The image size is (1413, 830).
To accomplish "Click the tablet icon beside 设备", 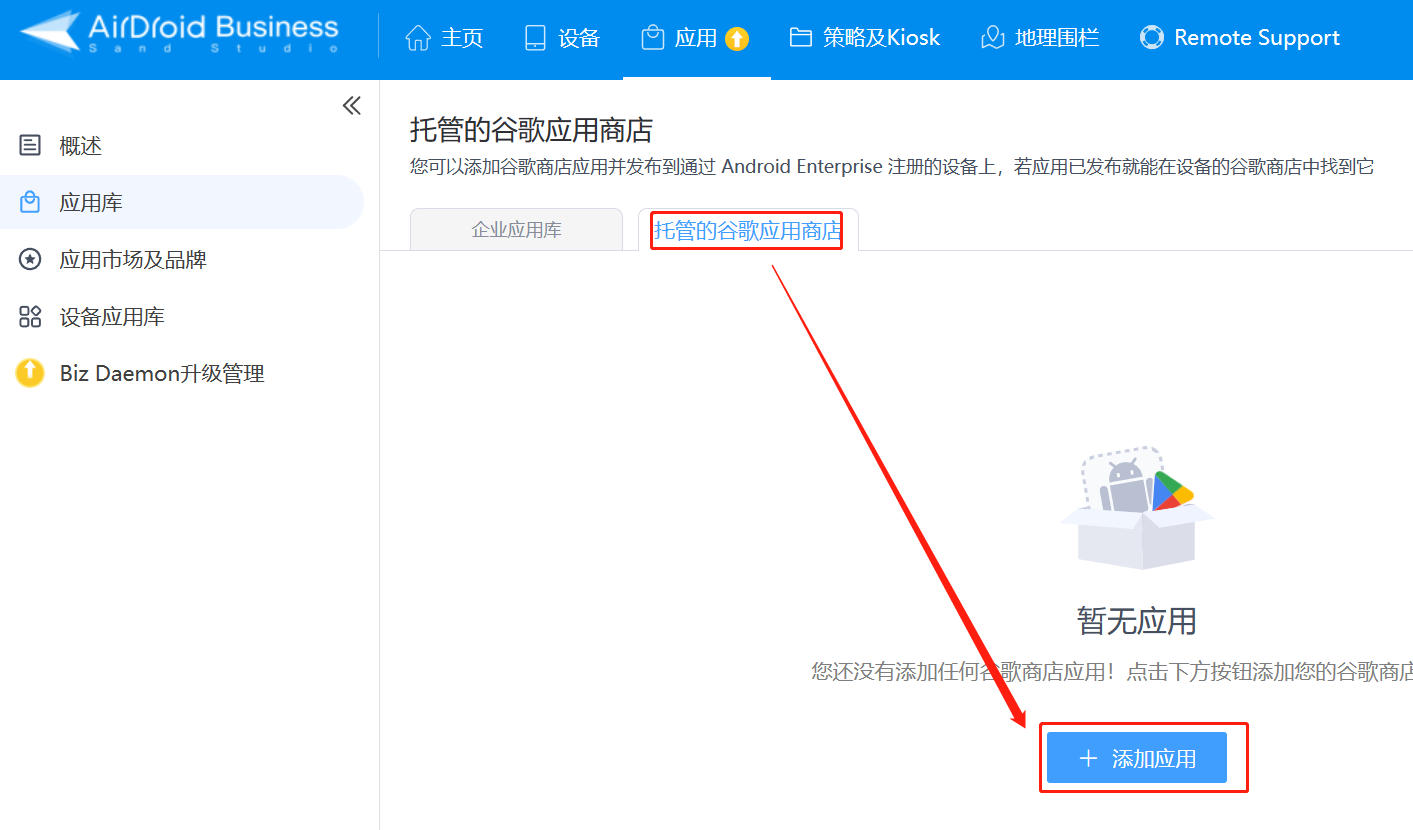I will [535, 38].
